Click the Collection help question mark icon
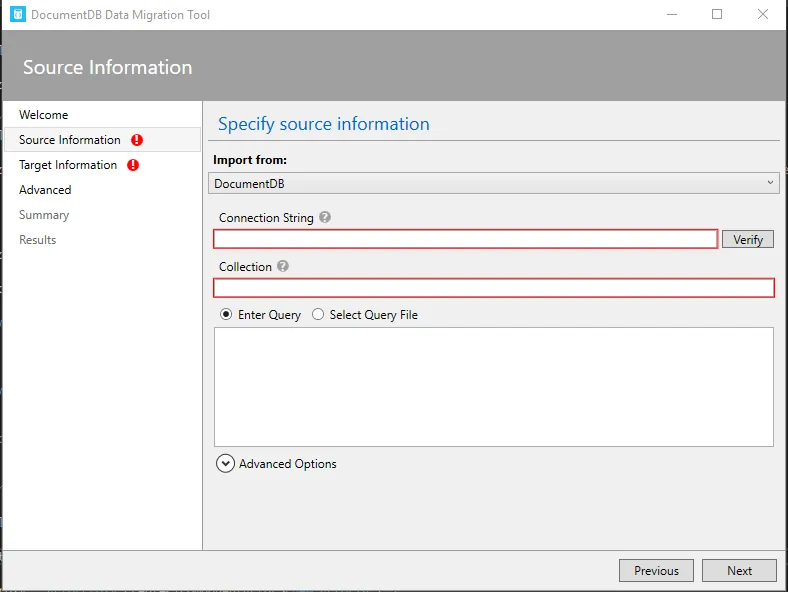788x592 pixels. click(283, 267)
